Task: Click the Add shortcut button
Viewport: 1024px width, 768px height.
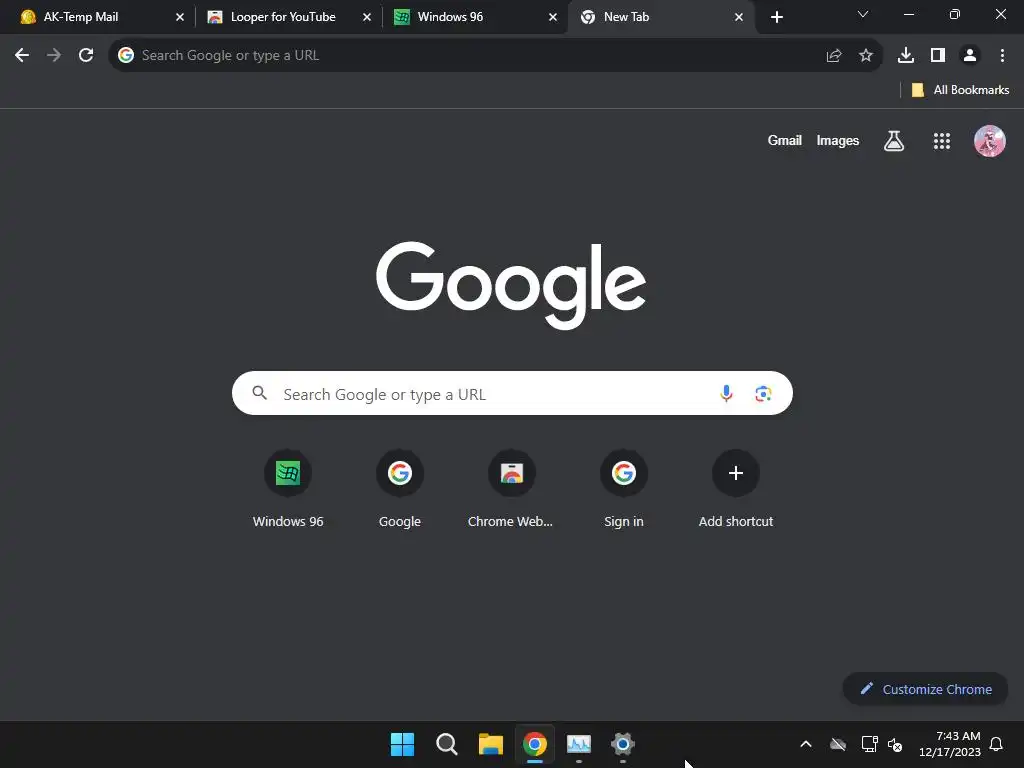Action: (735, 488)
